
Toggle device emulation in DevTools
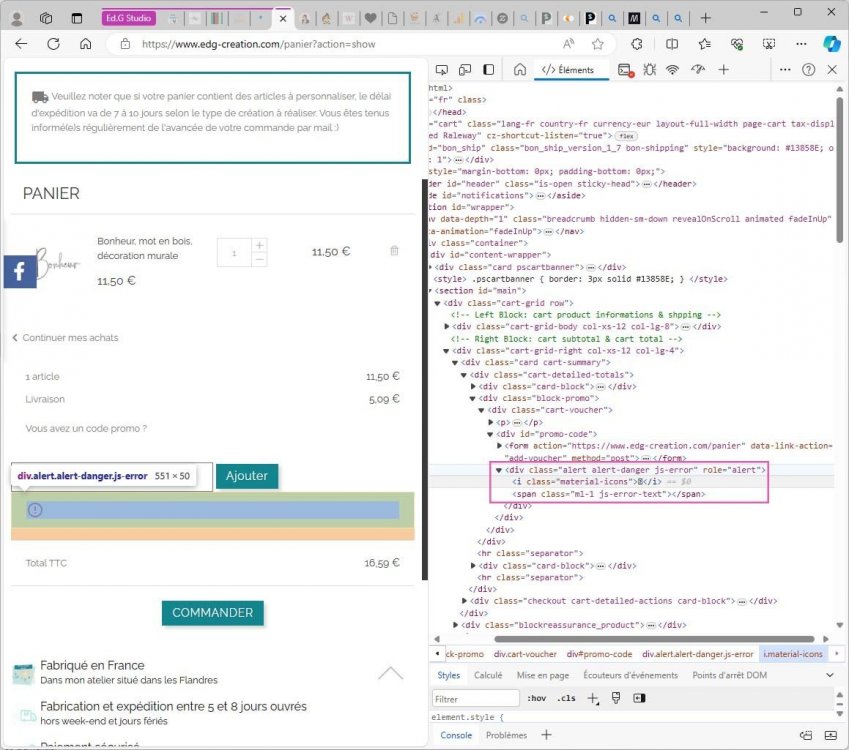(465, 70)
